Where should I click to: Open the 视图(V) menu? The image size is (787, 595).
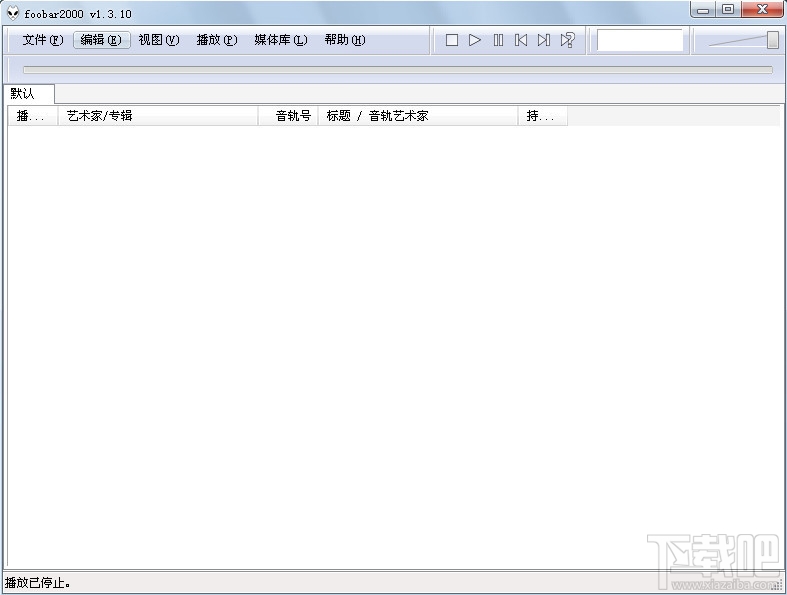[x=159, y=40]
